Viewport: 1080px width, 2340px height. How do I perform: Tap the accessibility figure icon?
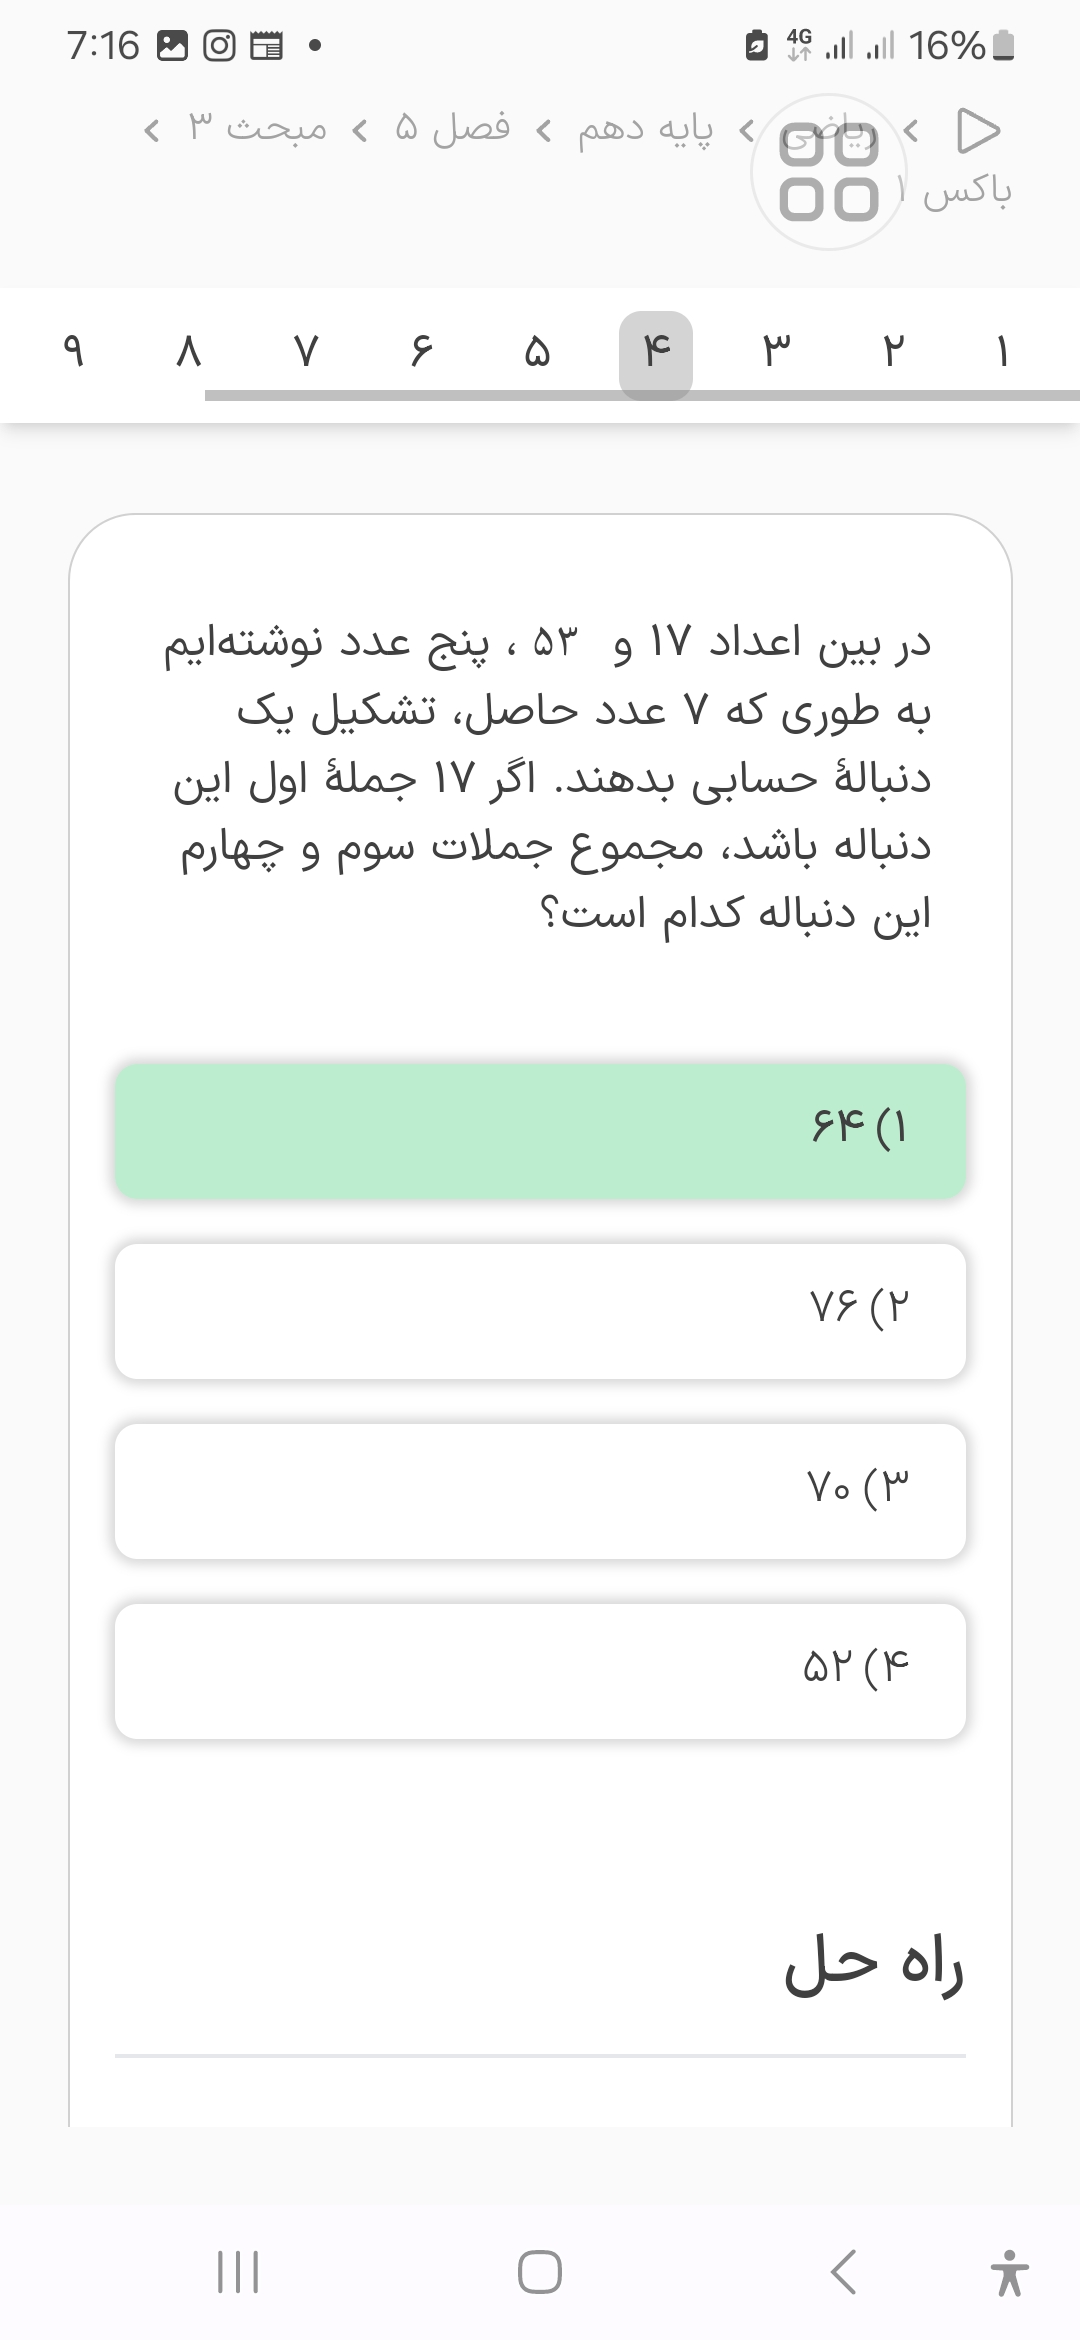click(x=1010, y=2273)
